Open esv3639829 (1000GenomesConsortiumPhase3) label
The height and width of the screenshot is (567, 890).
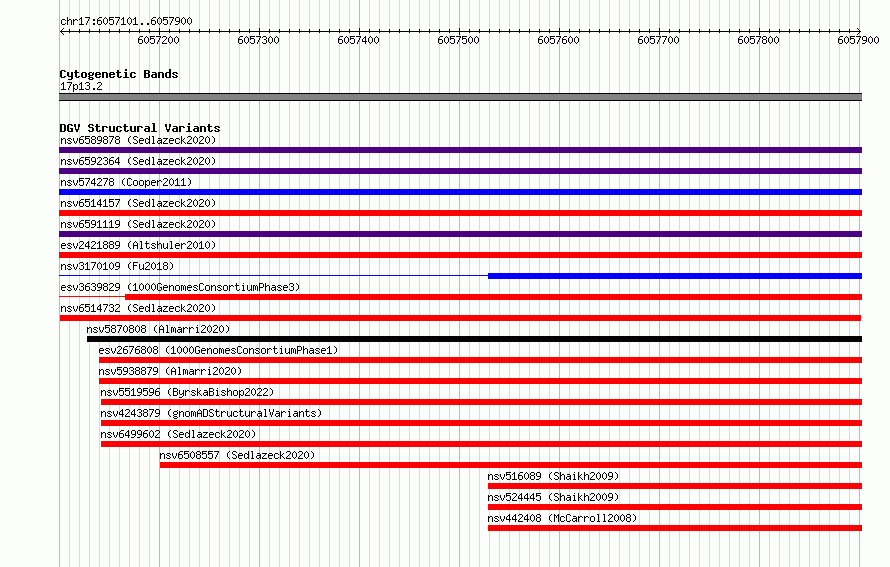point(180,287)
